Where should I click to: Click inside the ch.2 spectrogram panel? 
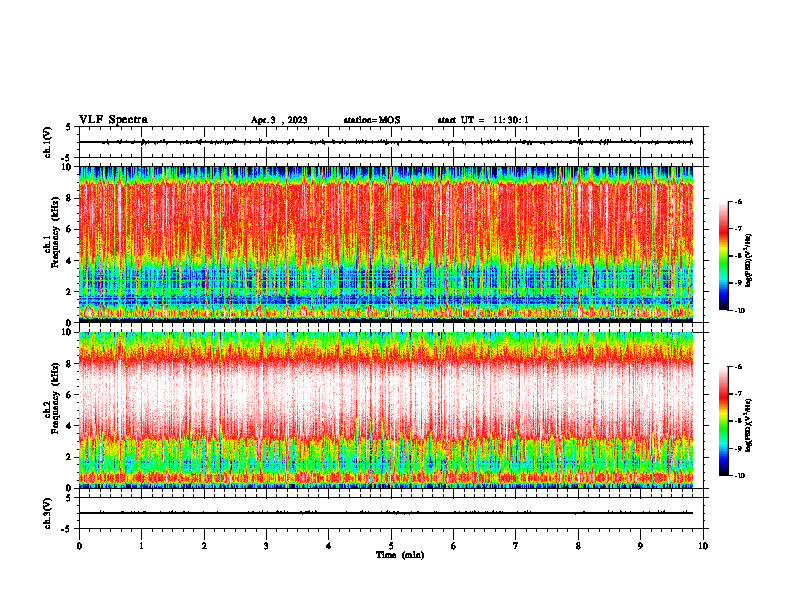point(386,410)
